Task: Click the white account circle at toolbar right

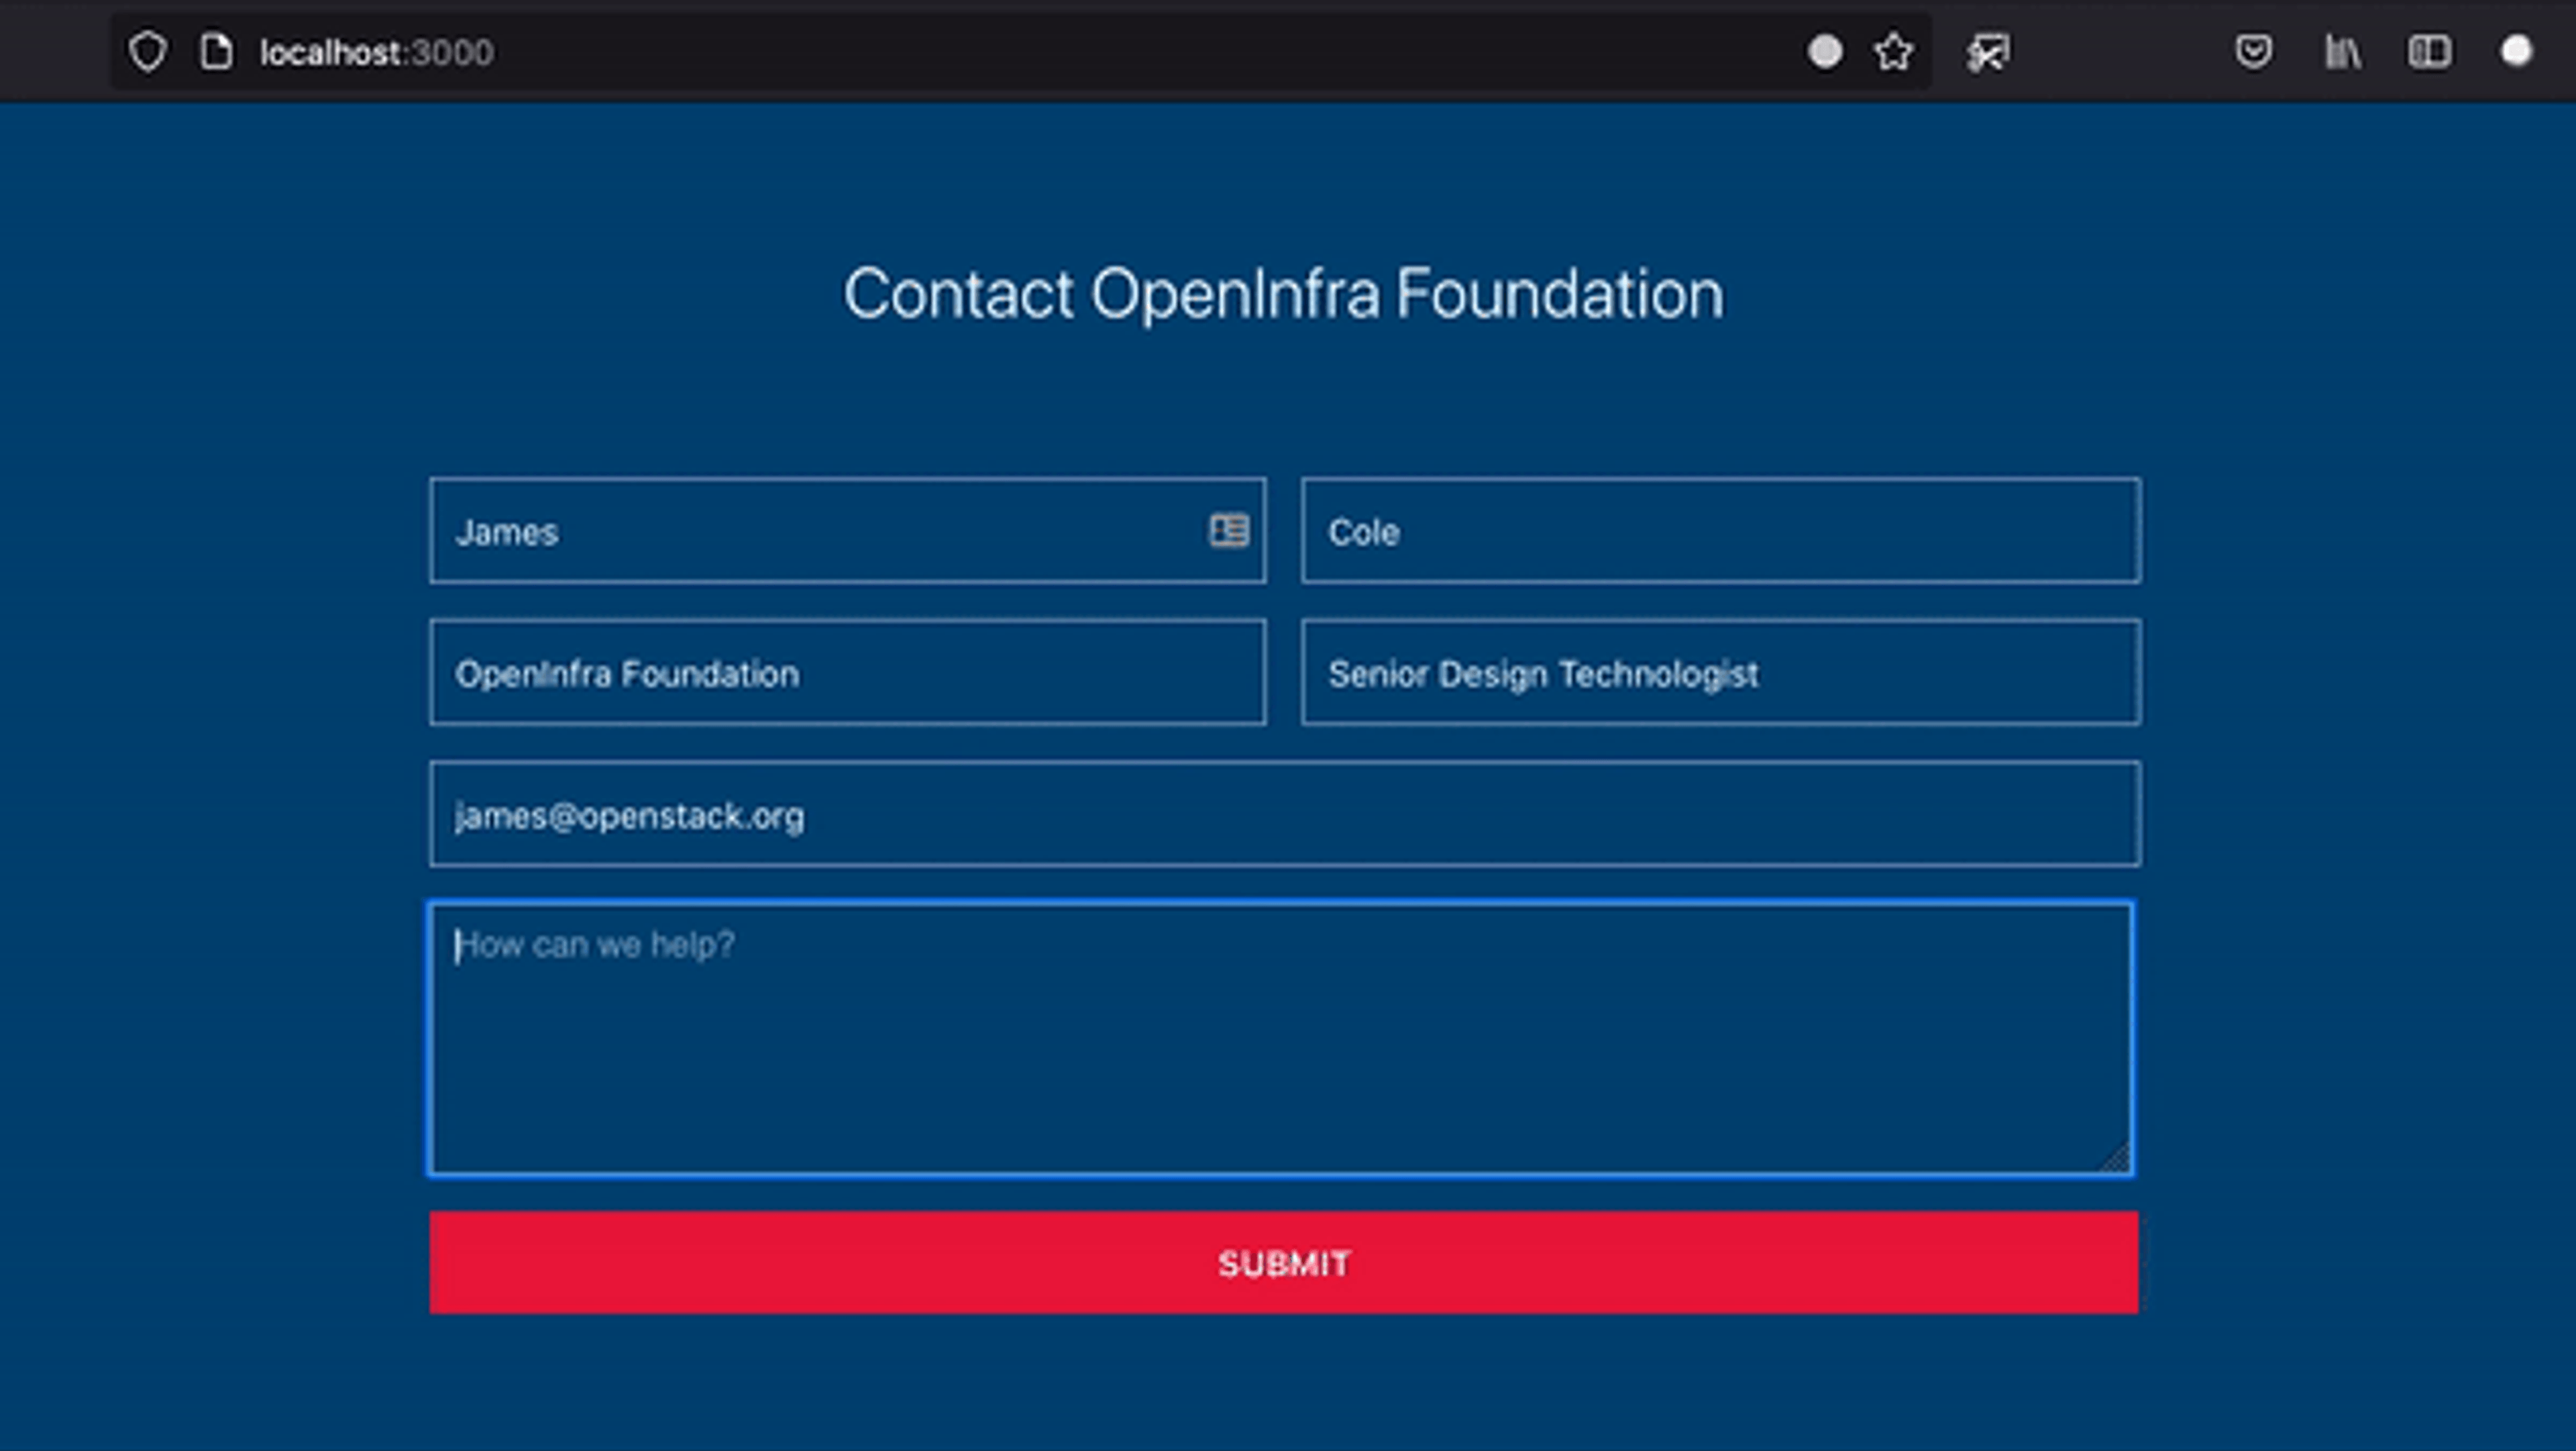Action: [2516, 51]
